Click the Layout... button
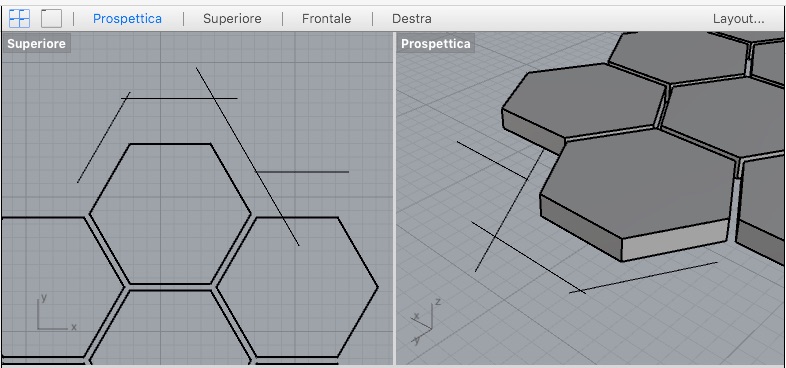 pos(738,19)
